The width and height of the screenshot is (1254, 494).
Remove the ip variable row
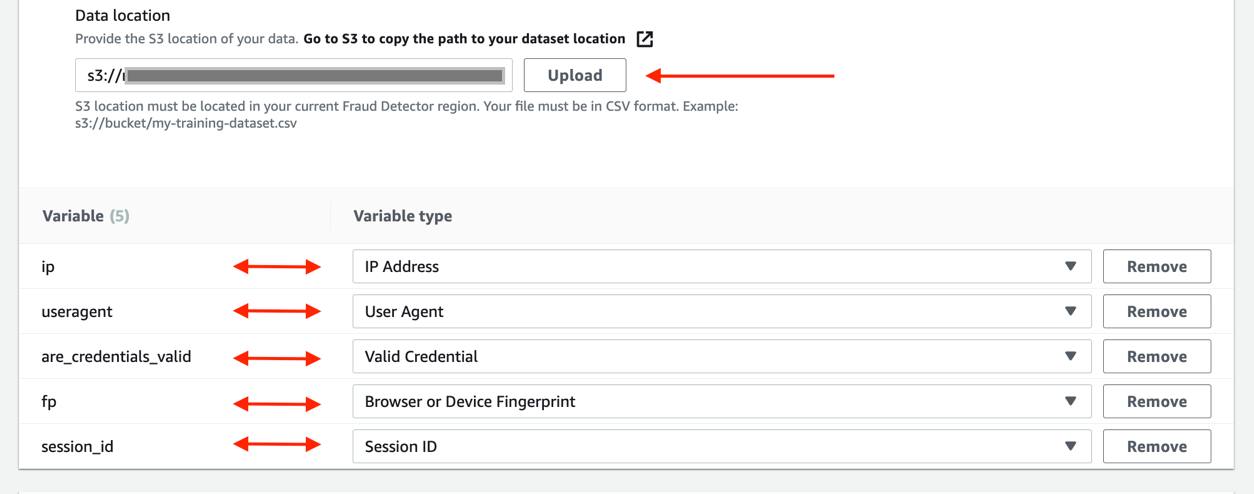1156,267
